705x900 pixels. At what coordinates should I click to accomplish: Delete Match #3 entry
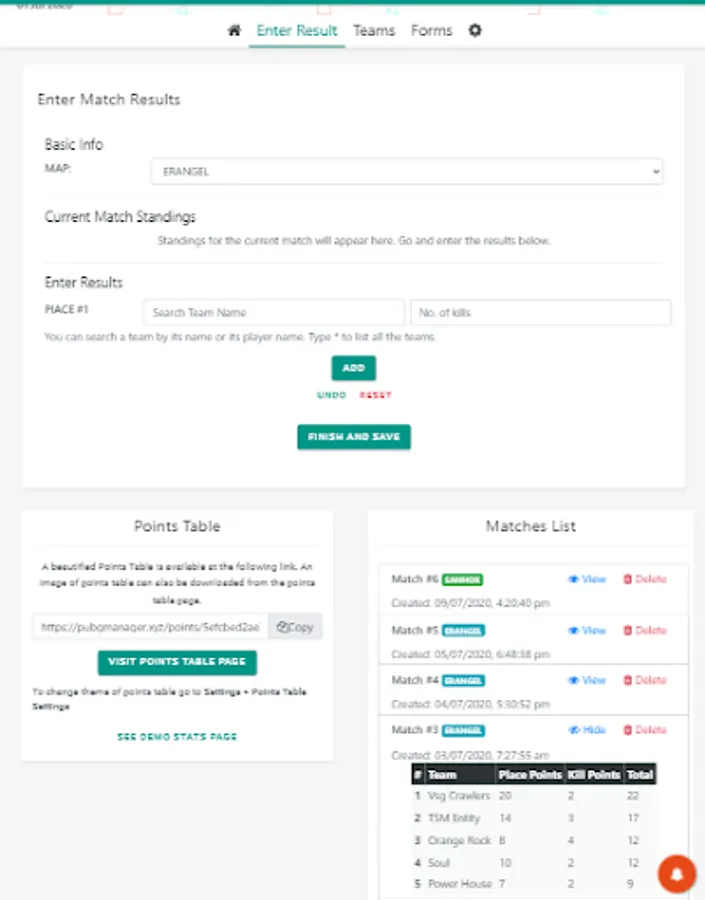click(645, 730)
